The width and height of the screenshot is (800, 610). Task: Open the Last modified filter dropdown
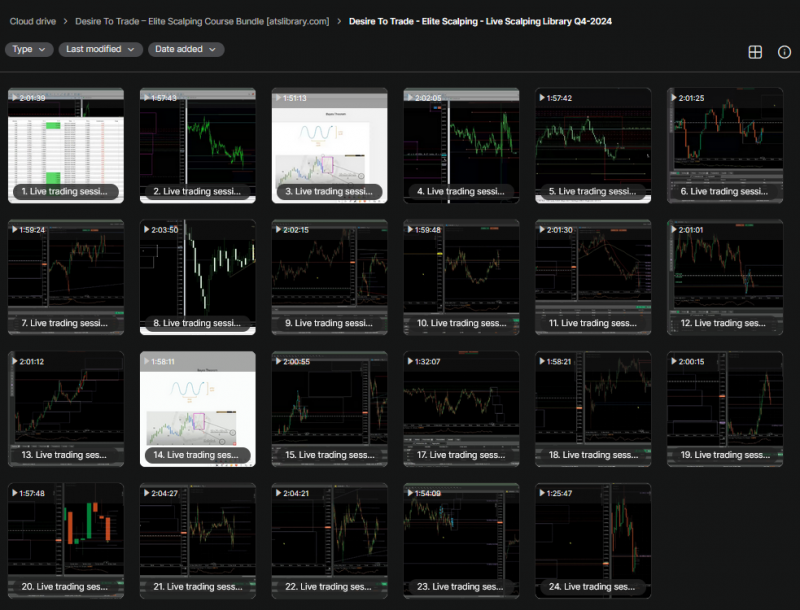[101, 49]
